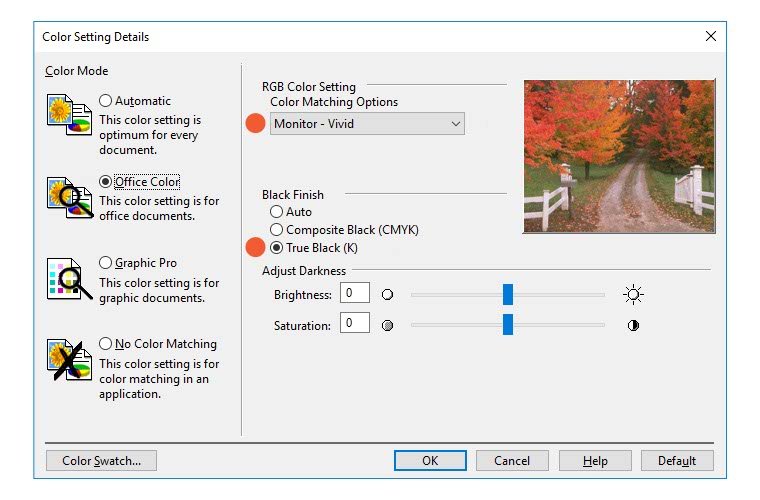Viewport: 760px width, 500px height.
Task: Open the Color Matching Options dropdown
Action: (x=367, y=124)
